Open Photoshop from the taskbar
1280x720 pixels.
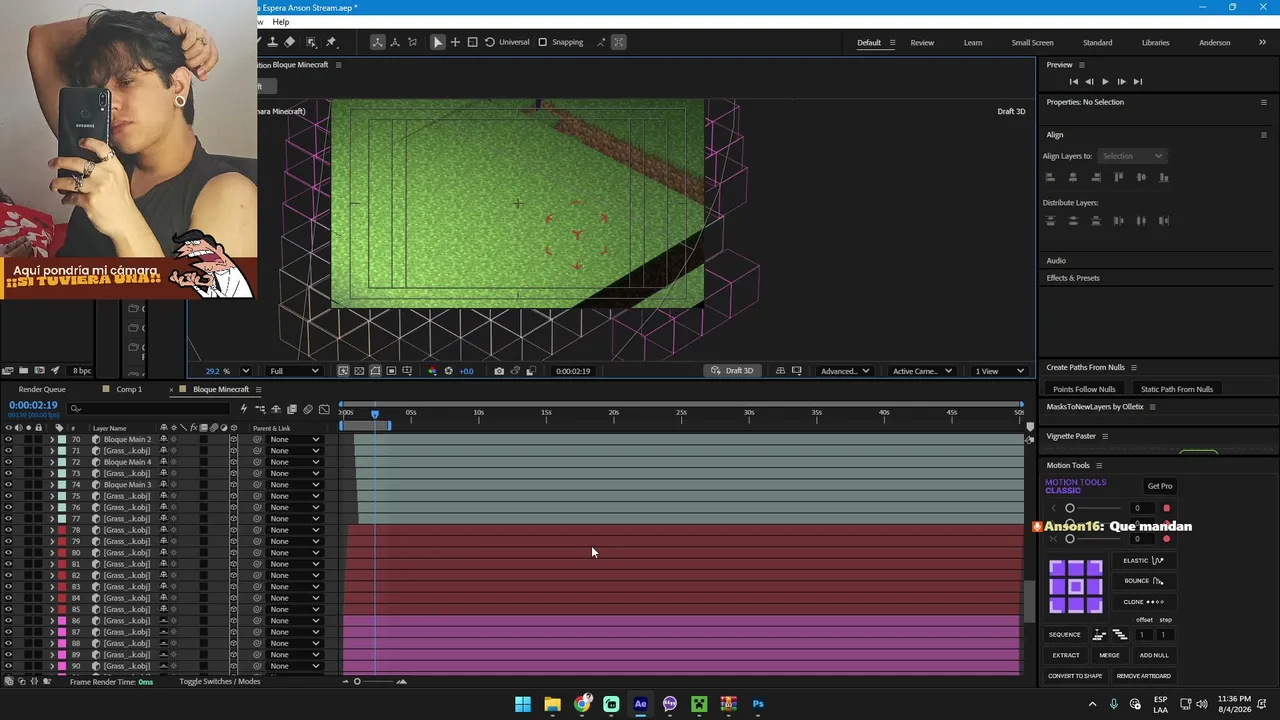(758, 704)
